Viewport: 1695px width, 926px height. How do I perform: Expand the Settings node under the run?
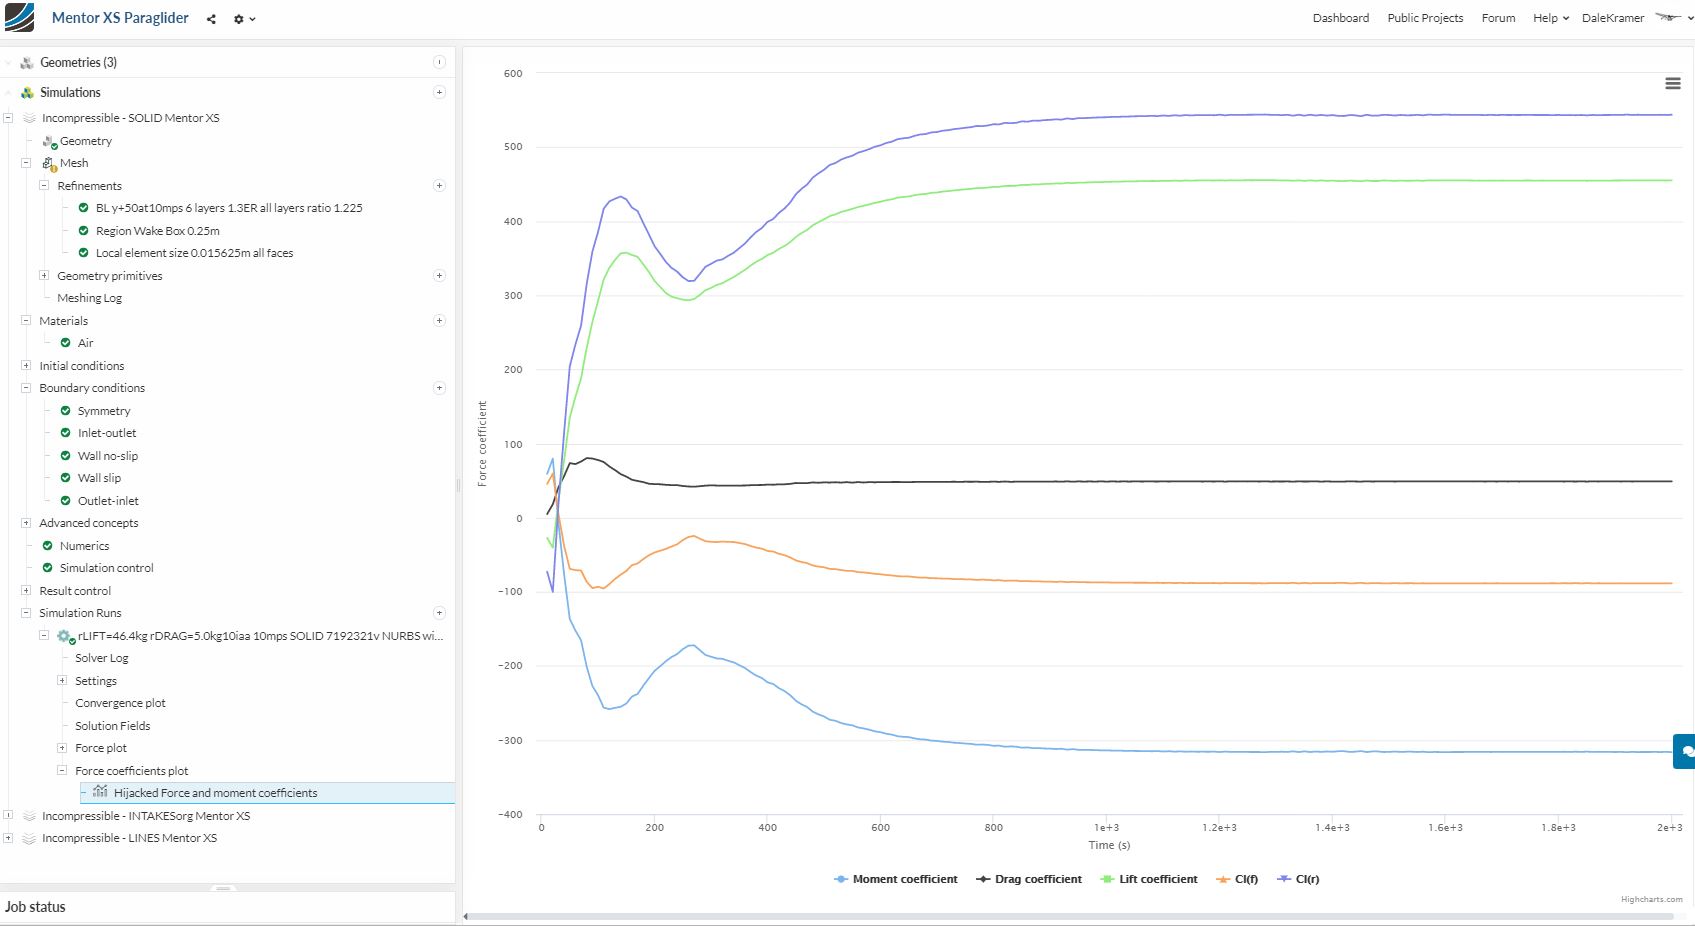62,681
